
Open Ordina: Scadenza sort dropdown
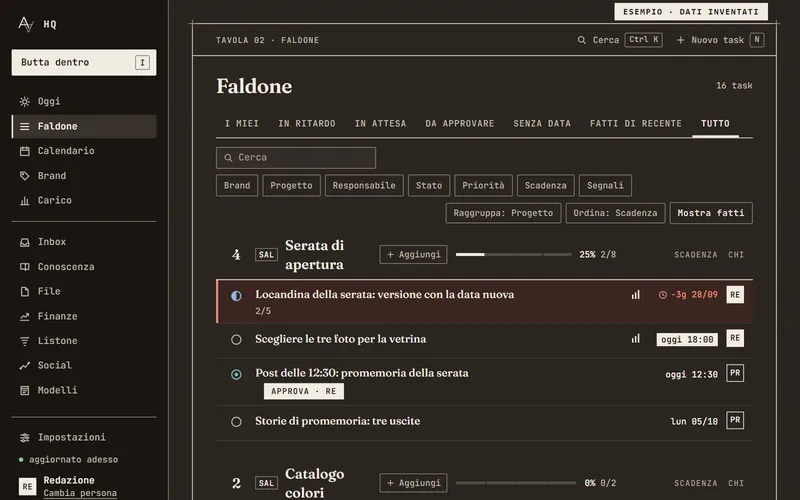[615, 213]
